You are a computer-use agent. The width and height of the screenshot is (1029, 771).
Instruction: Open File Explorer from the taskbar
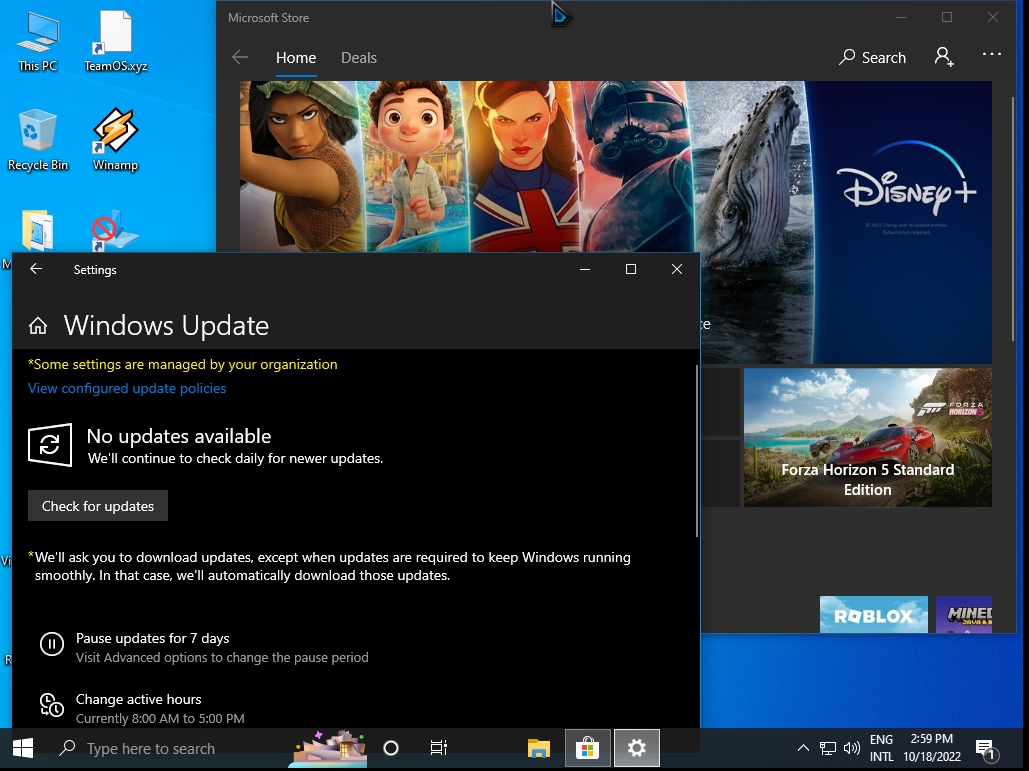(539, 748)
